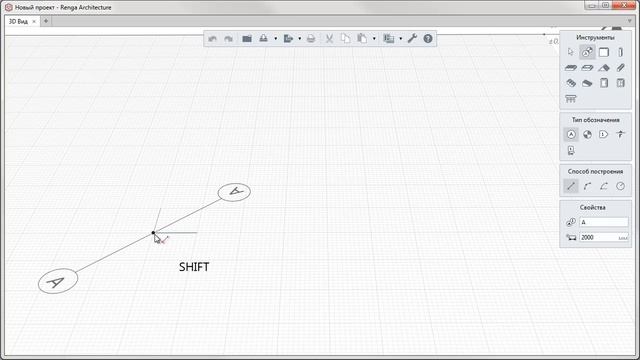Choose the Door tool

tap(604, 83)
